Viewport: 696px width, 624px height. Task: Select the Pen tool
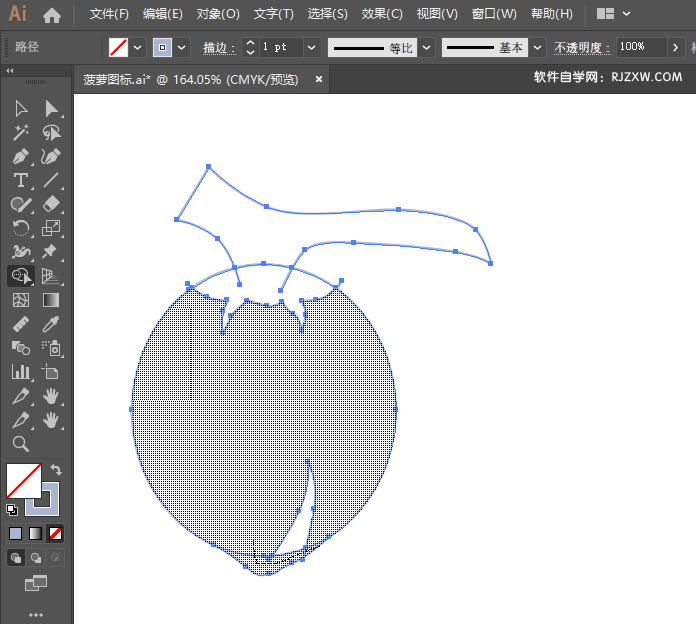(20, 156)
